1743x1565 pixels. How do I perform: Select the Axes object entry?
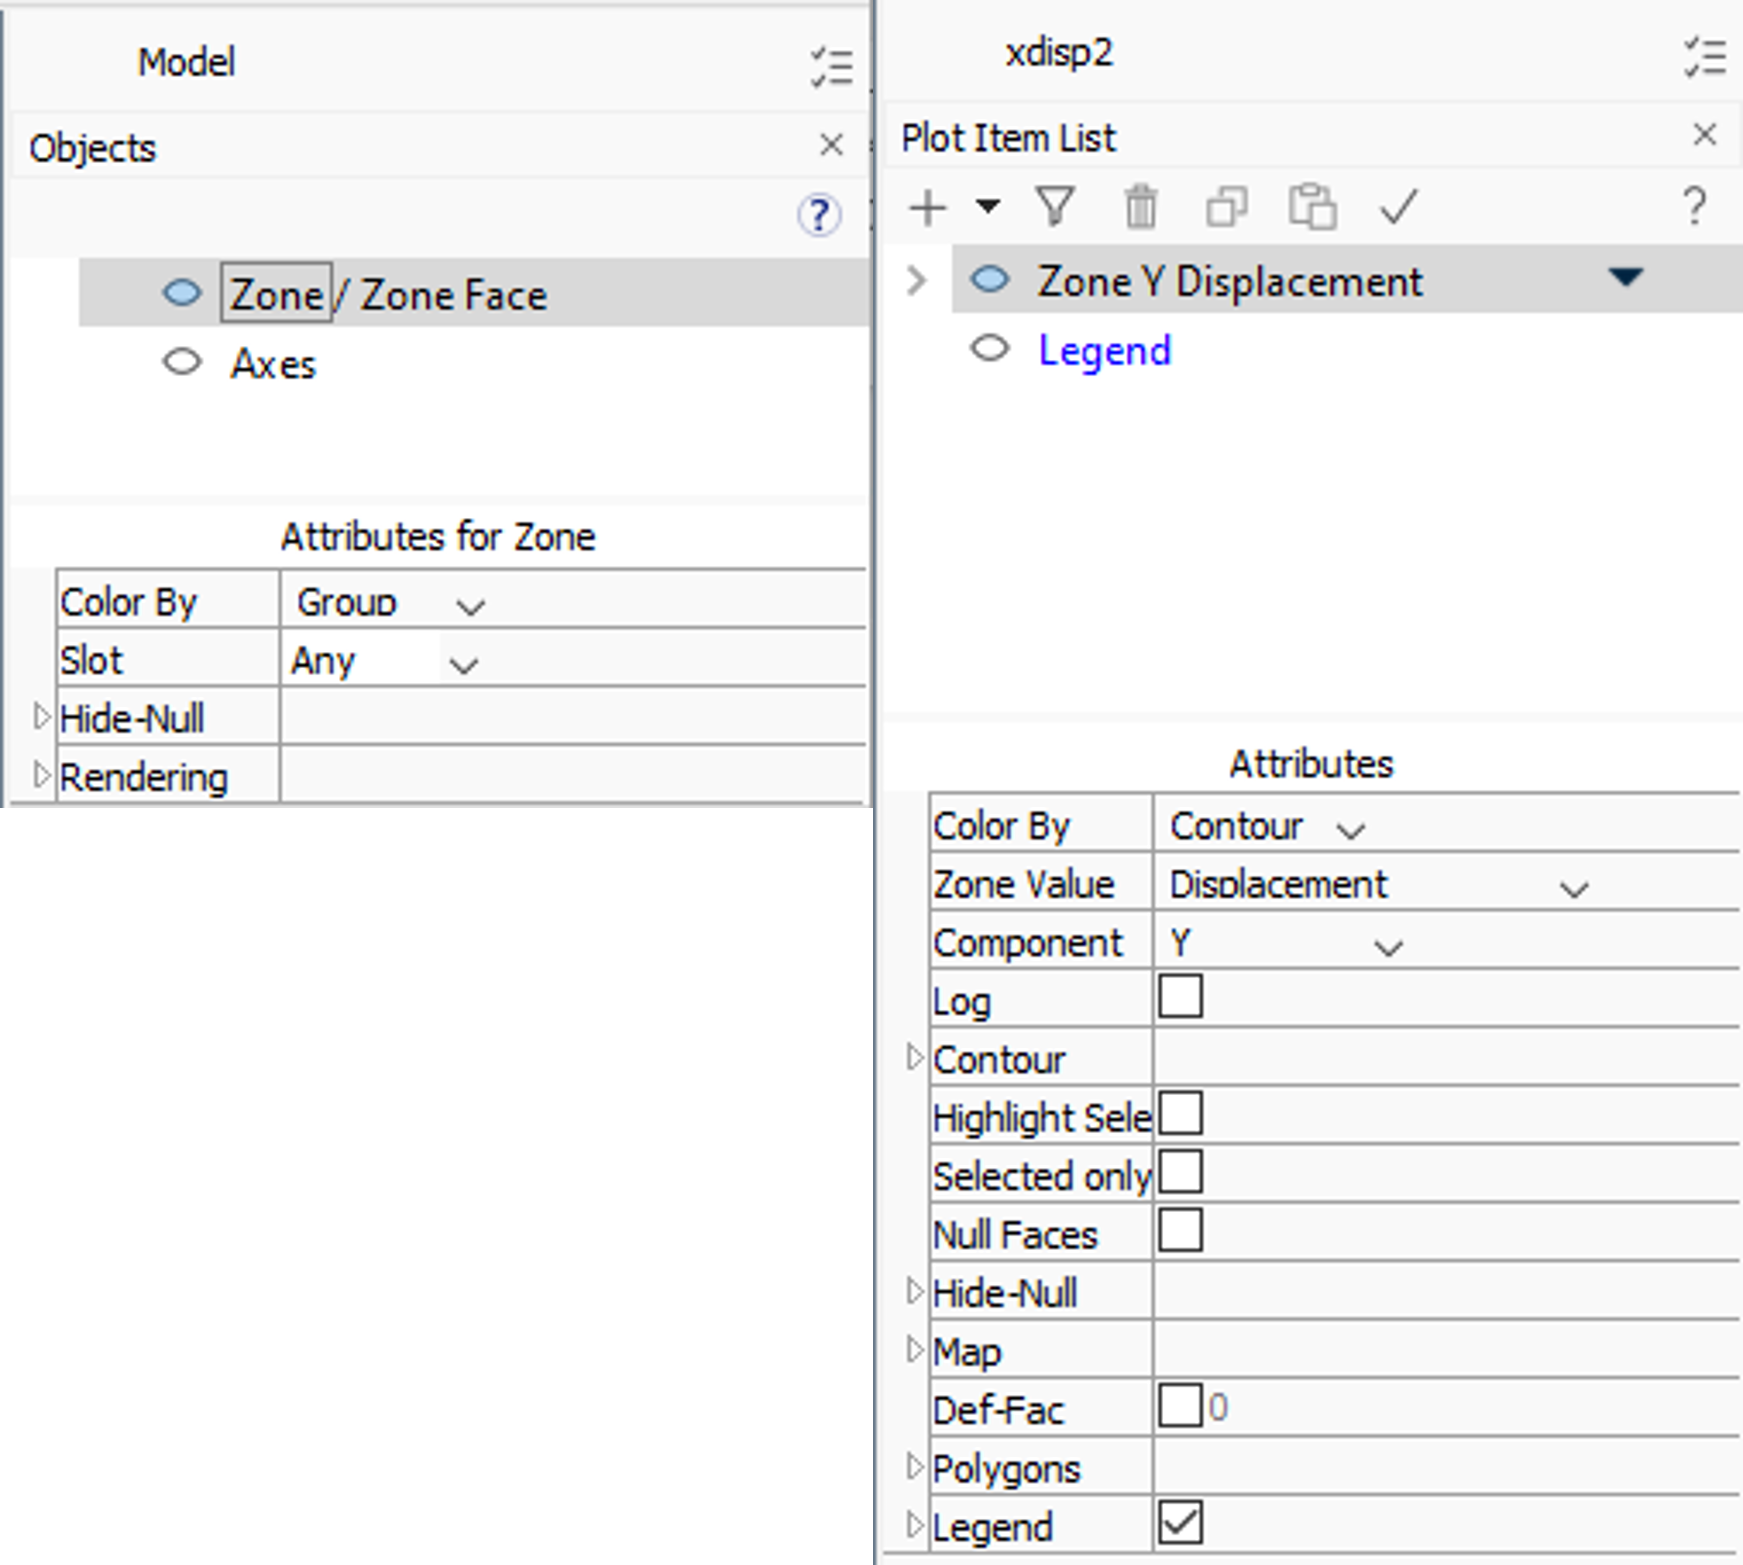pyautogui.click(x=273, y=364)
